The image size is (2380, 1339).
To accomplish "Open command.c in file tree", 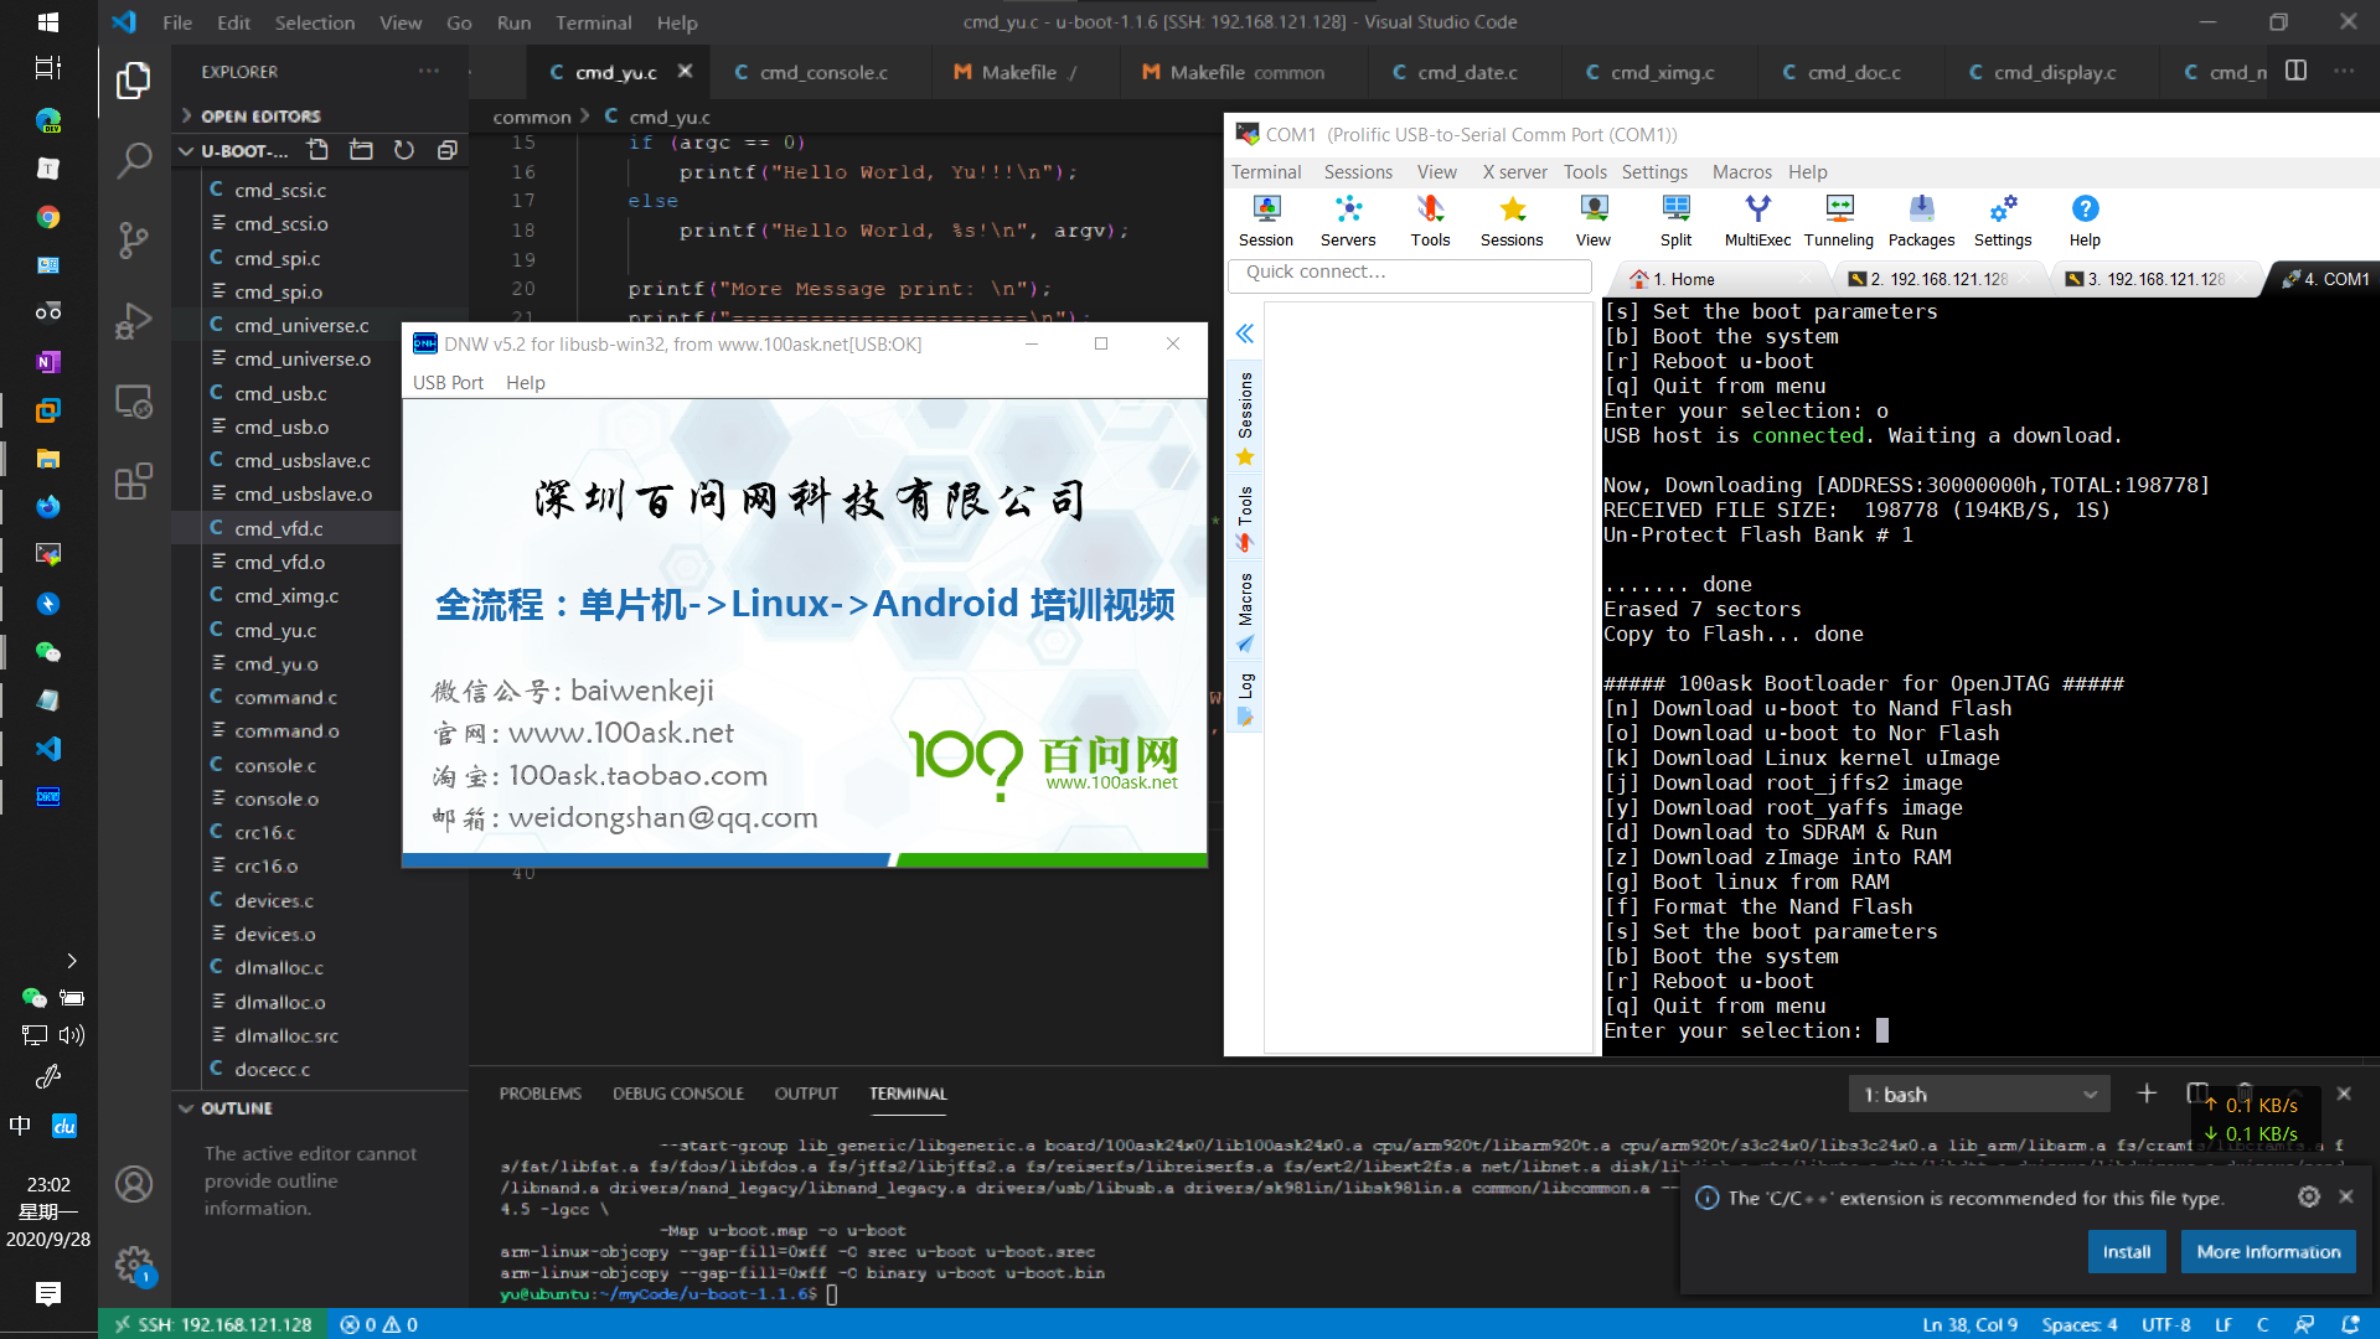I will (x=285, y=697).
